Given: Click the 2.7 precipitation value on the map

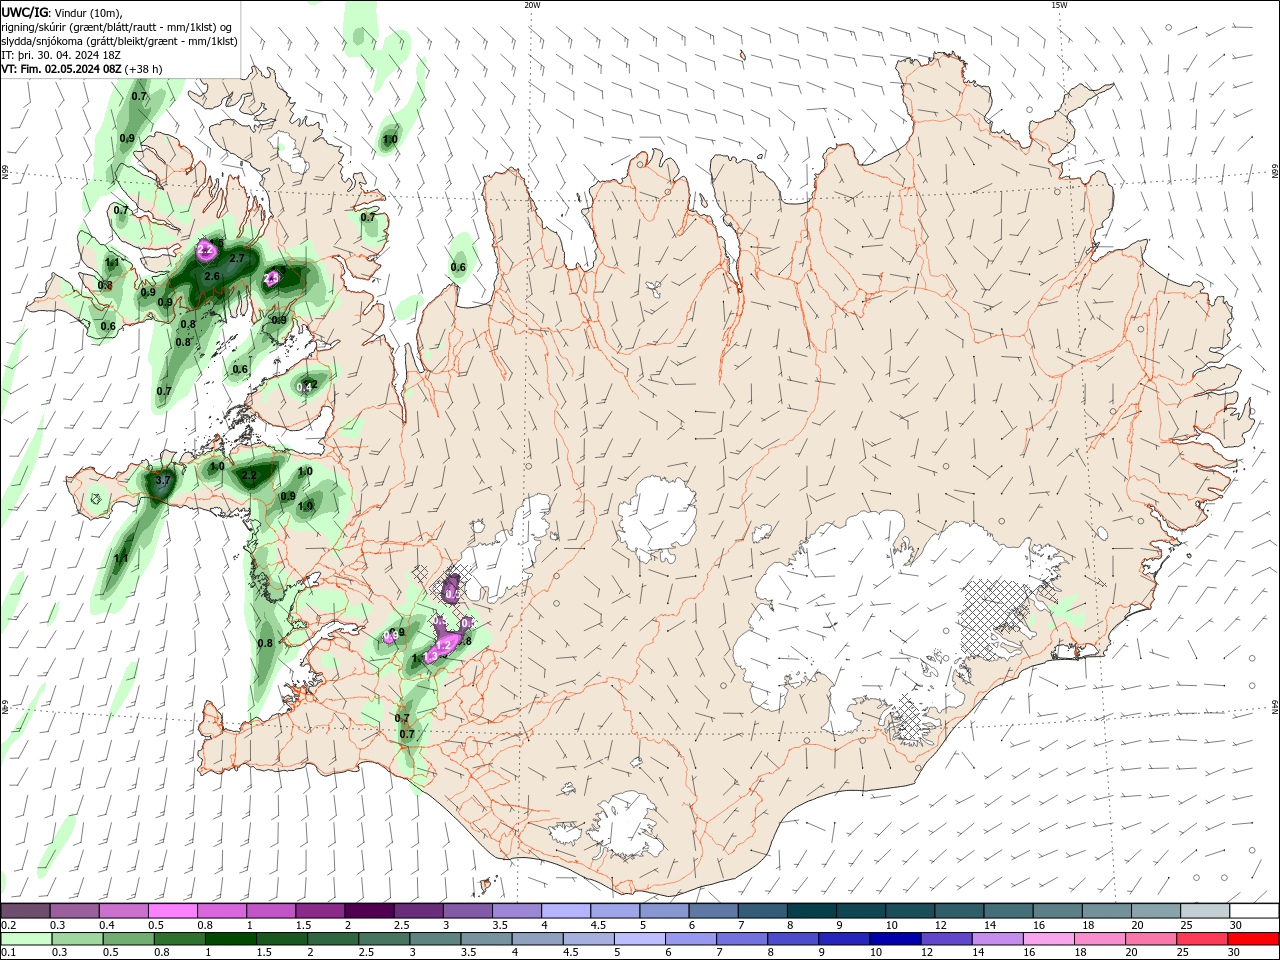Looking at the screenshot, I should tap(237, 258).
